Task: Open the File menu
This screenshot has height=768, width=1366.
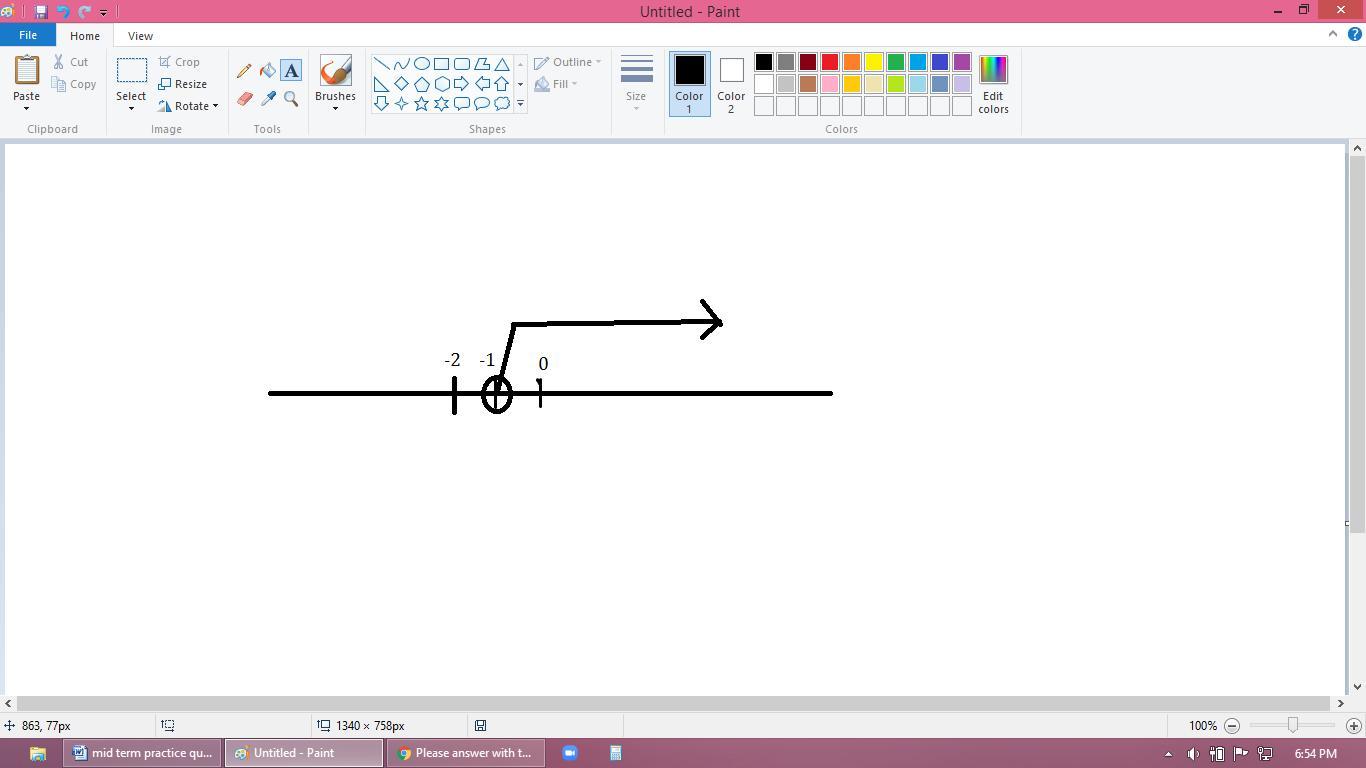Action: (28, 35)
